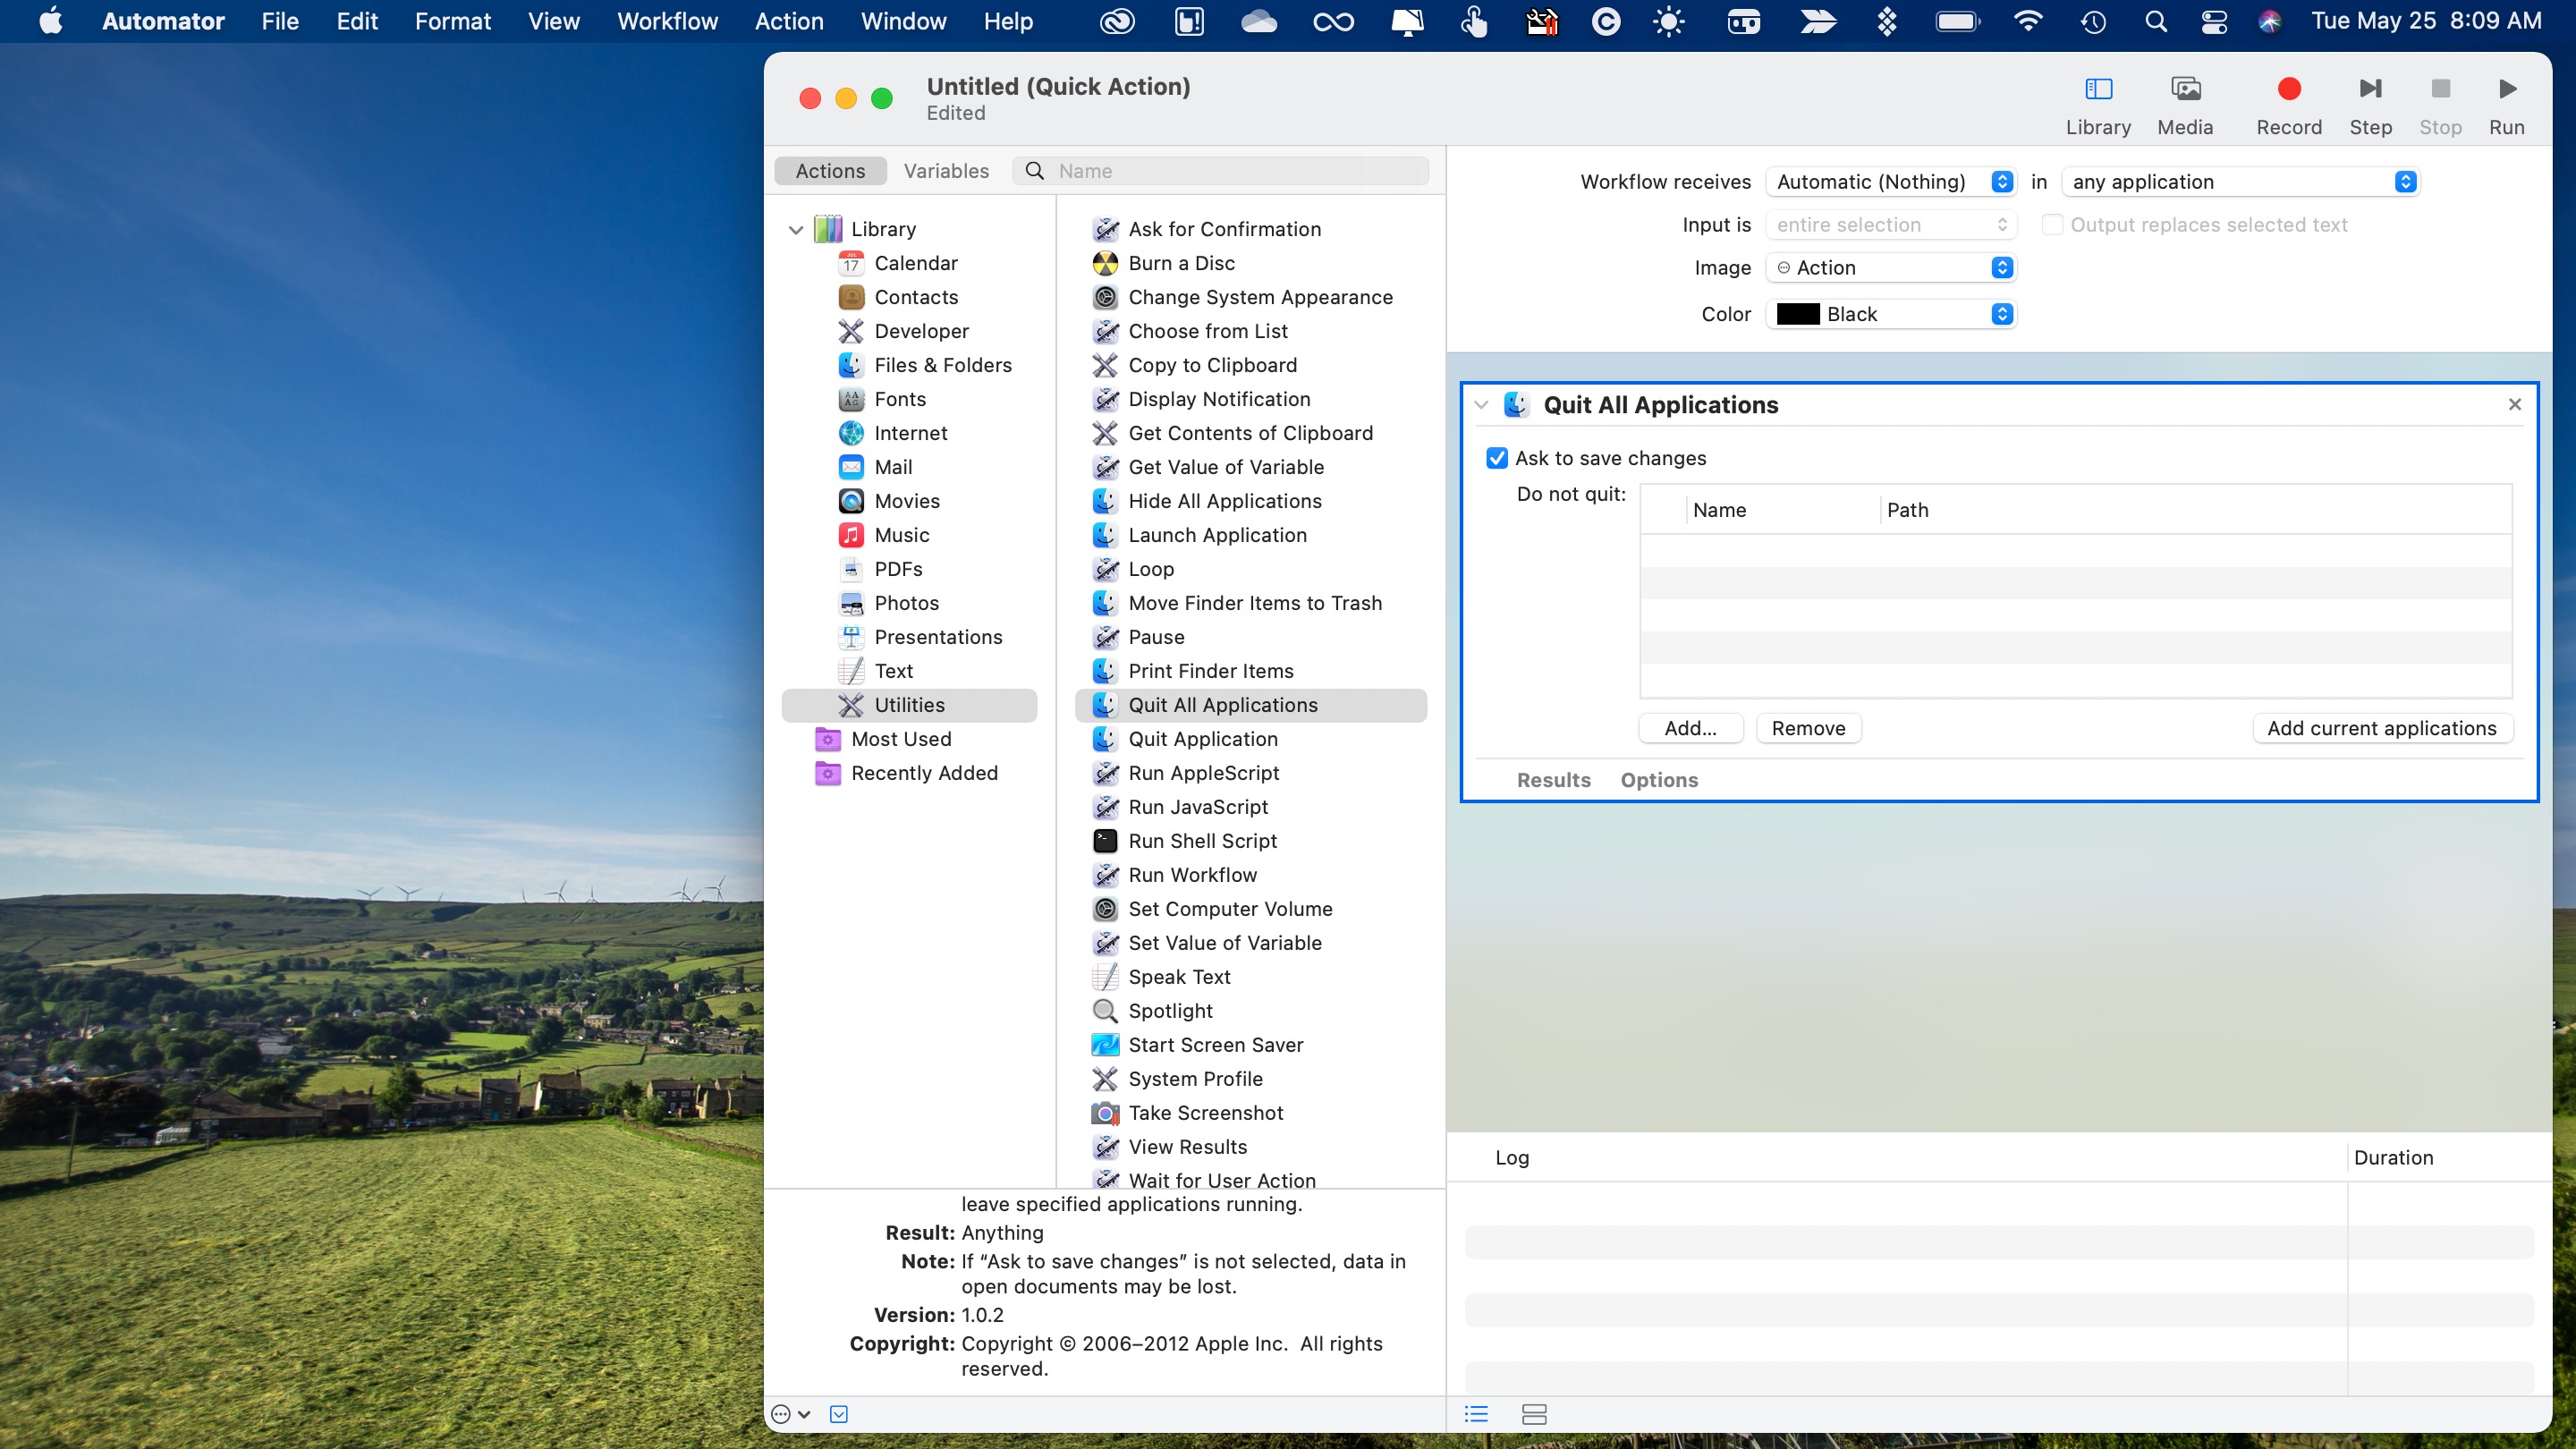Click the Step toolbar icon
Screen dimensions: 2576x1449
point(2370,90)
